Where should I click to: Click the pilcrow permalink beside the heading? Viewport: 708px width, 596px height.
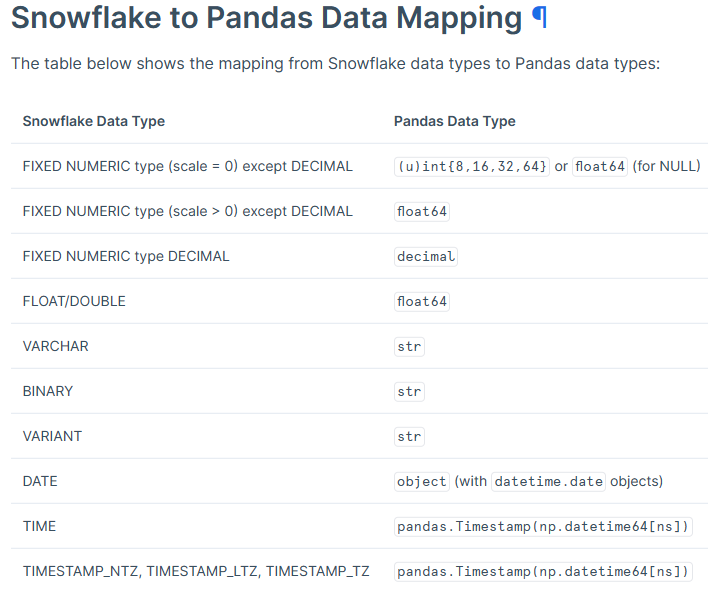click(x=540, y=18)
